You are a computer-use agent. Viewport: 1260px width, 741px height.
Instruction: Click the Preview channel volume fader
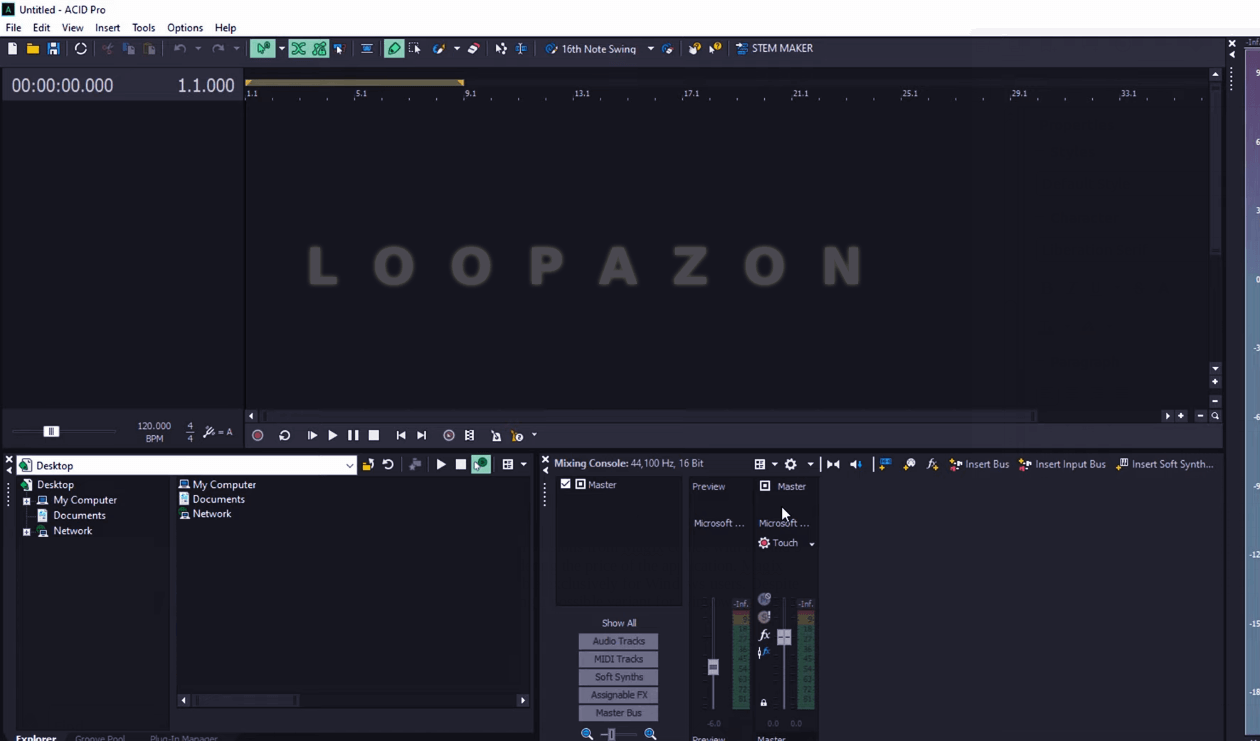713,667
